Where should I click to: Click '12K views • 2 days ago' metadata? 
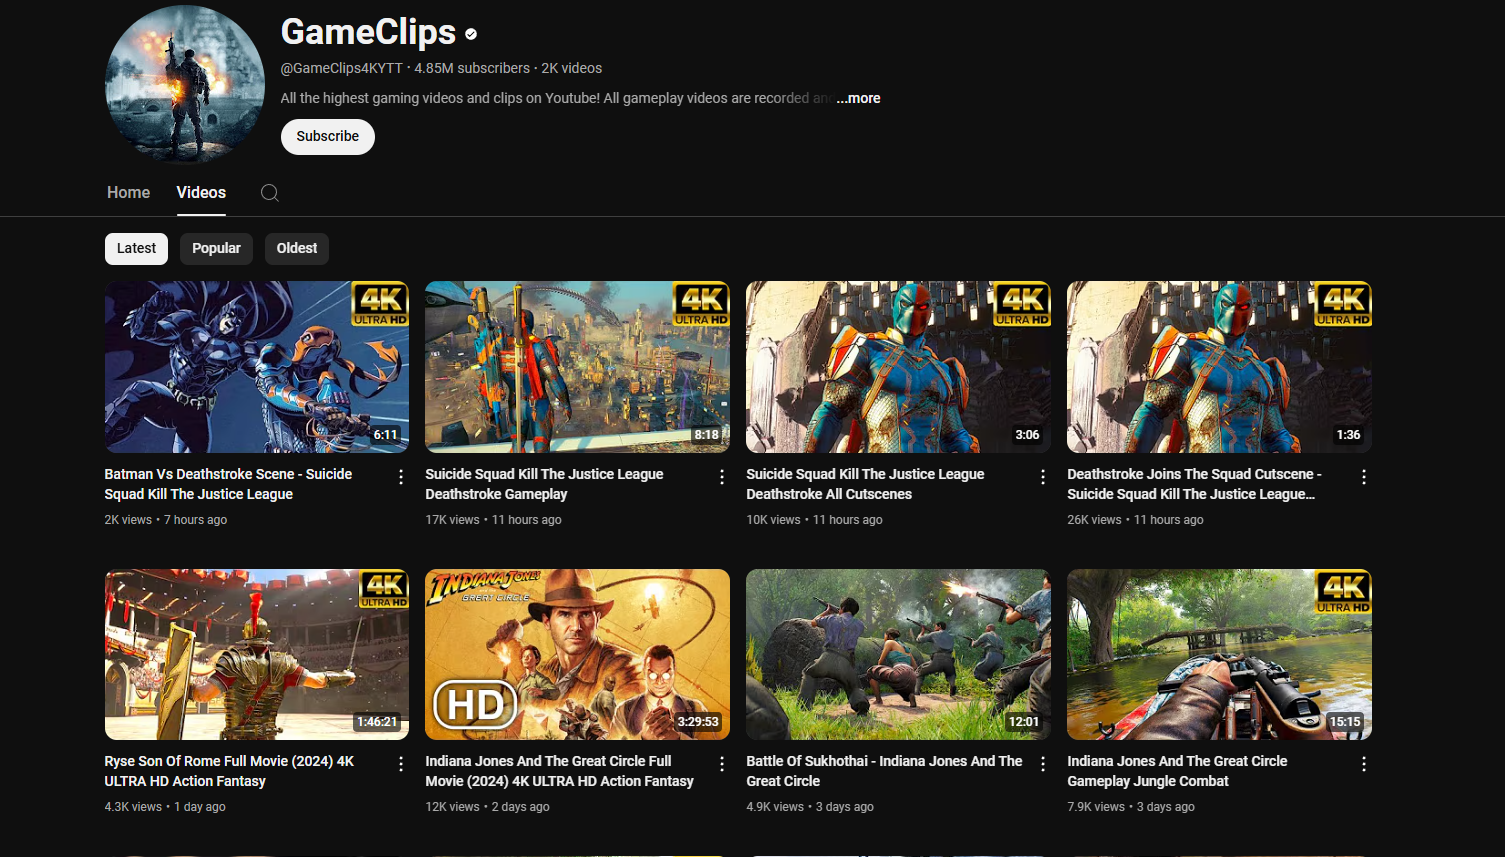click(x=487, y=807)
